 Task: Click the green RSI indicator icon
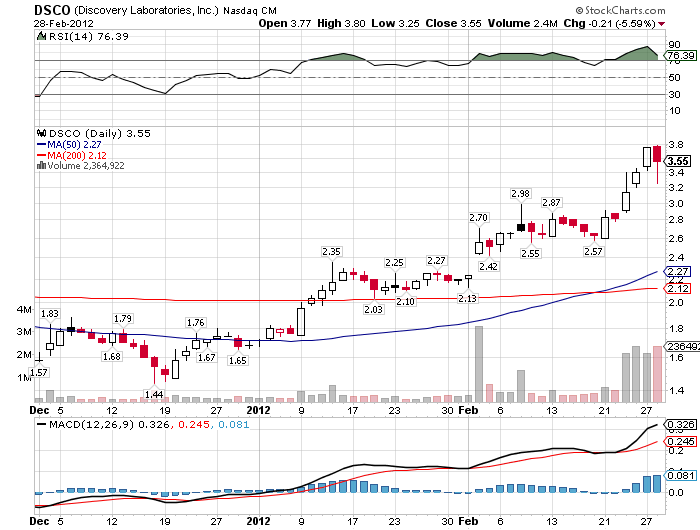click(41, 36)
